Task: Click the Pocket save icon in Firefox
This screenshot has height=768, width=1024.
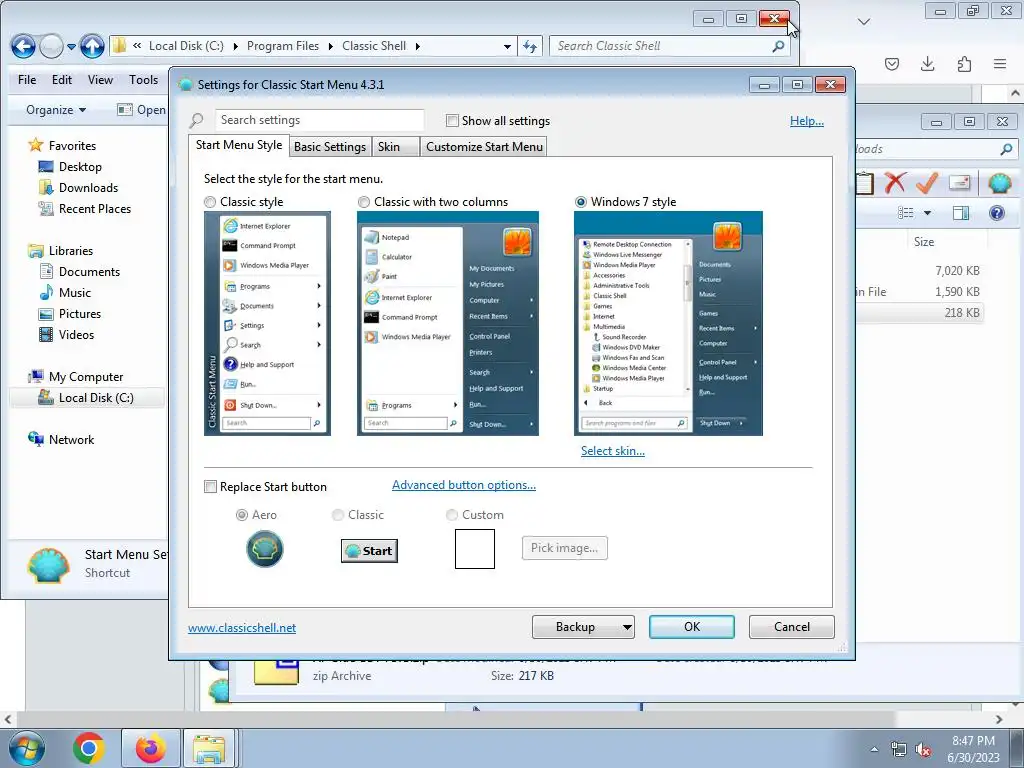Action: 892,63
